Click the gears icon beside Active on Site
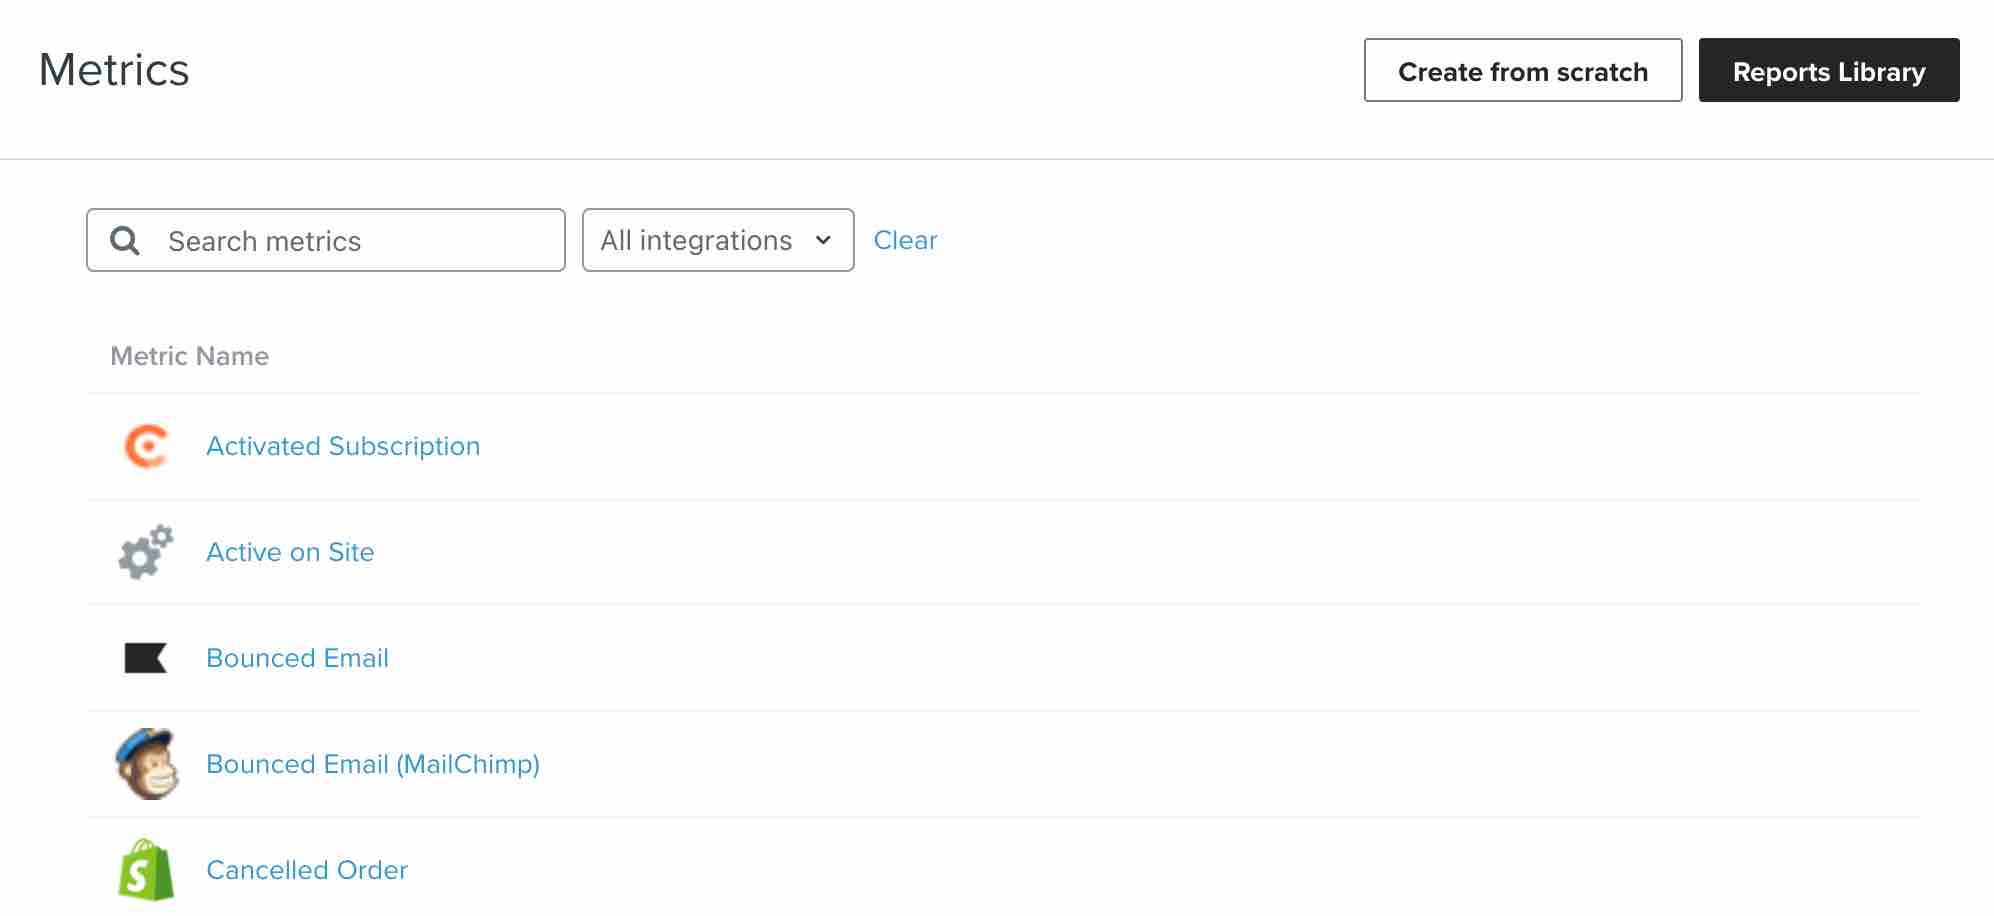 click(145, 552)
